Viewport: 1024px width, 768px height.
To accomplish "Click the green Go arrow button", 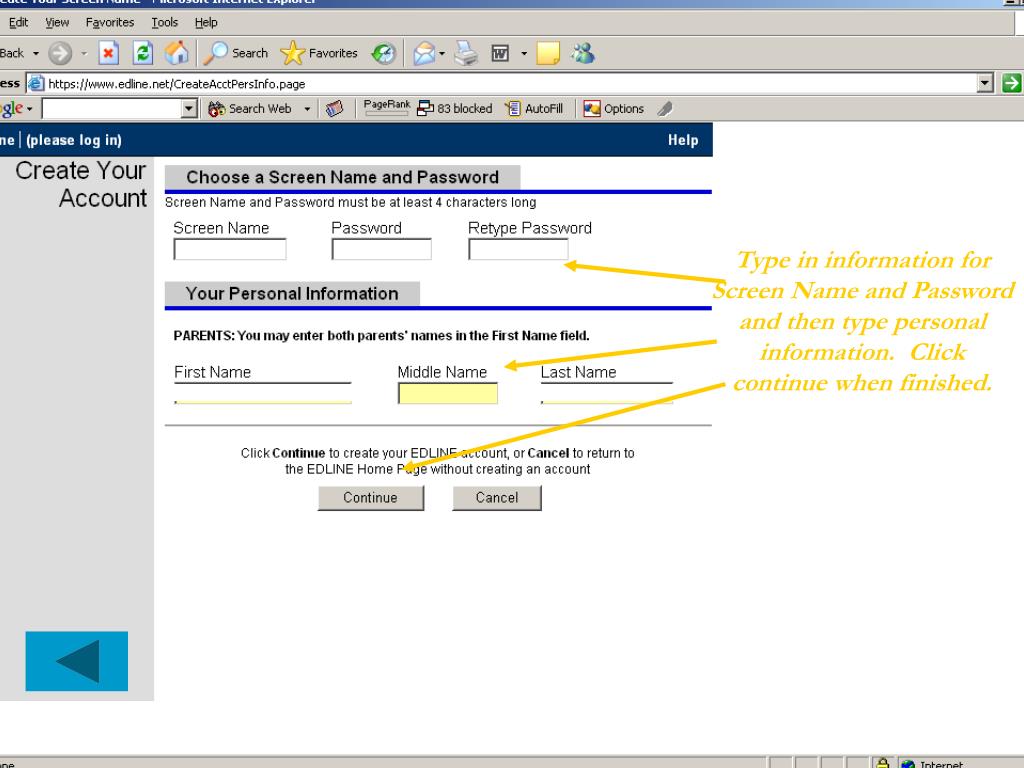I will coord(1012,83).
